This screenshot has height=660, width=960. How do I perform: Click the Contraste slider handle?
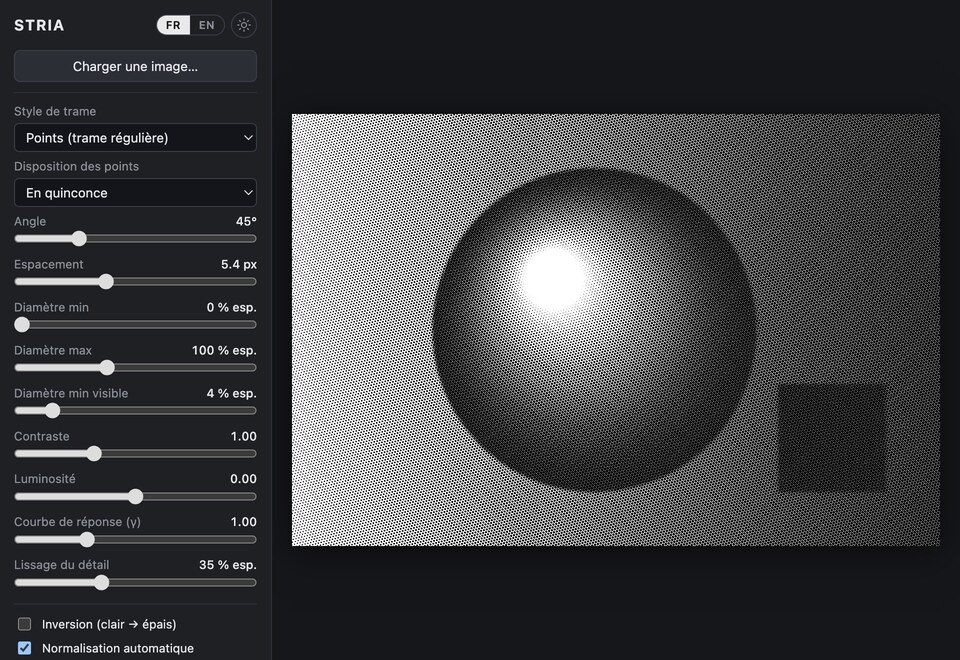94,454
